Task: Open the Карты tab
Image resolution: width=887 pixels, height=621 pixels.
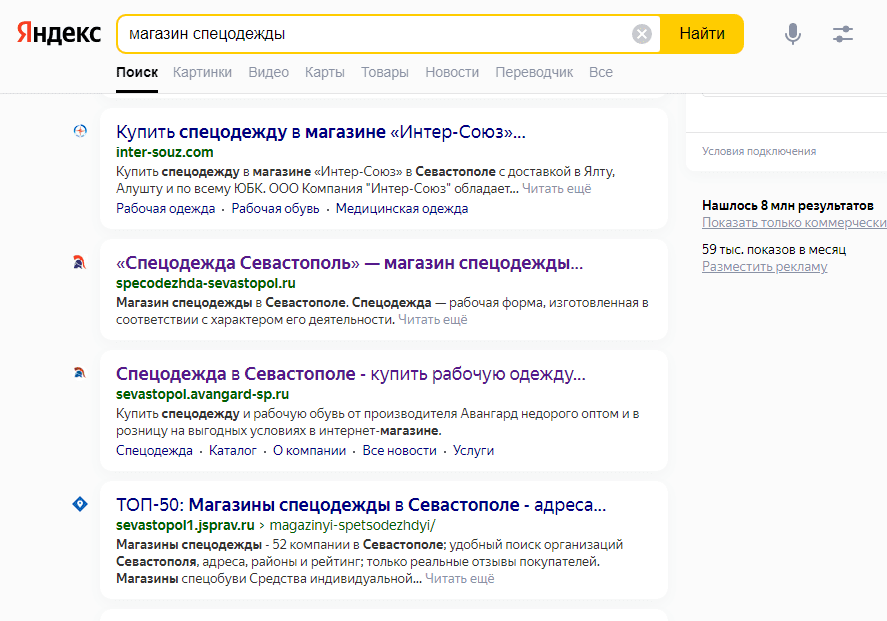Action: 325,72
